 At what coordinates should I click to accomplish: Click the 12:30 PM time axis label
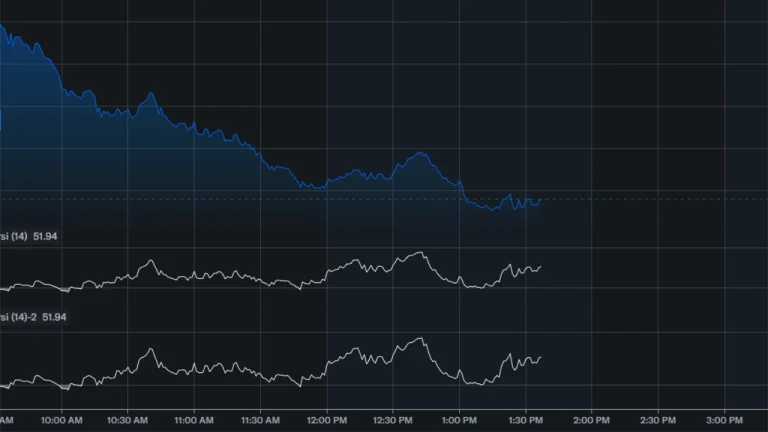click(392, 419)
